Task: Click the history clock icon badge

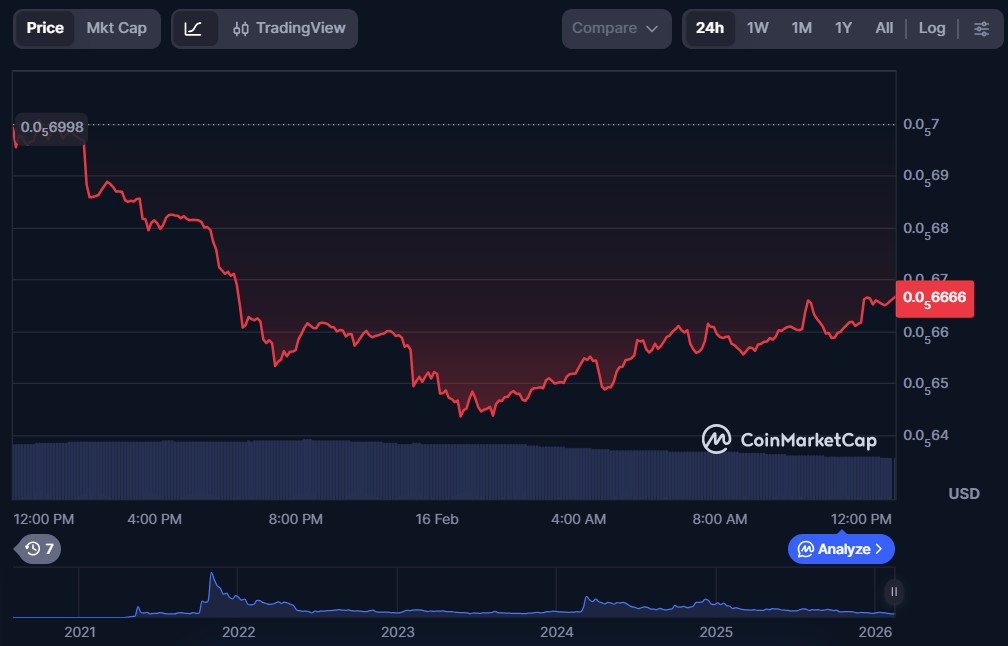Action: (x=39, y=548)
